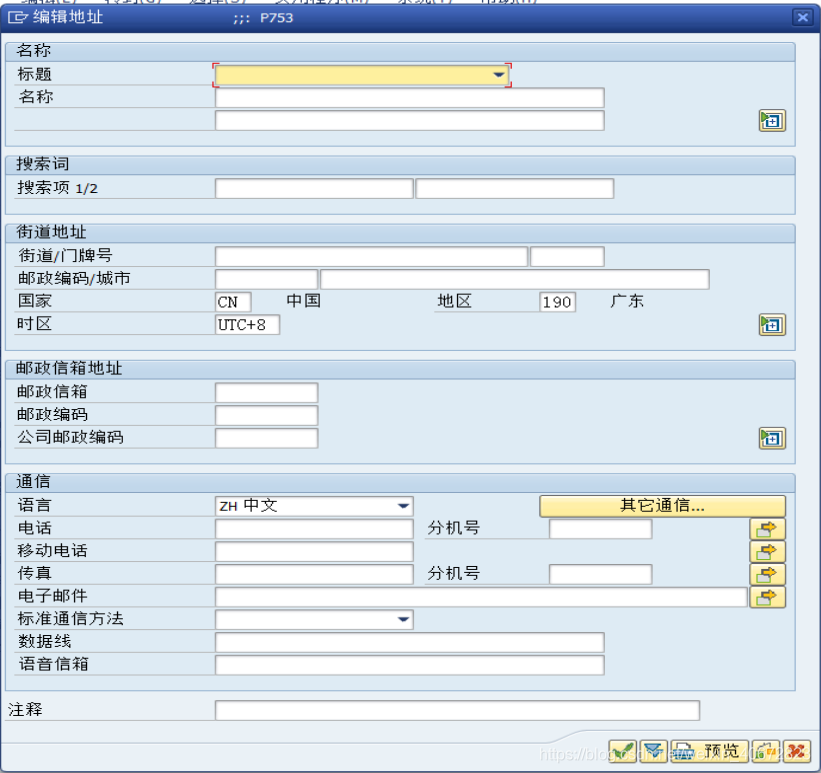The height and width of the screenshot is (773, 821).
Task: Open the 标准通信方法 dropdown
Action: pyautogui.click(x=403, y=620)
